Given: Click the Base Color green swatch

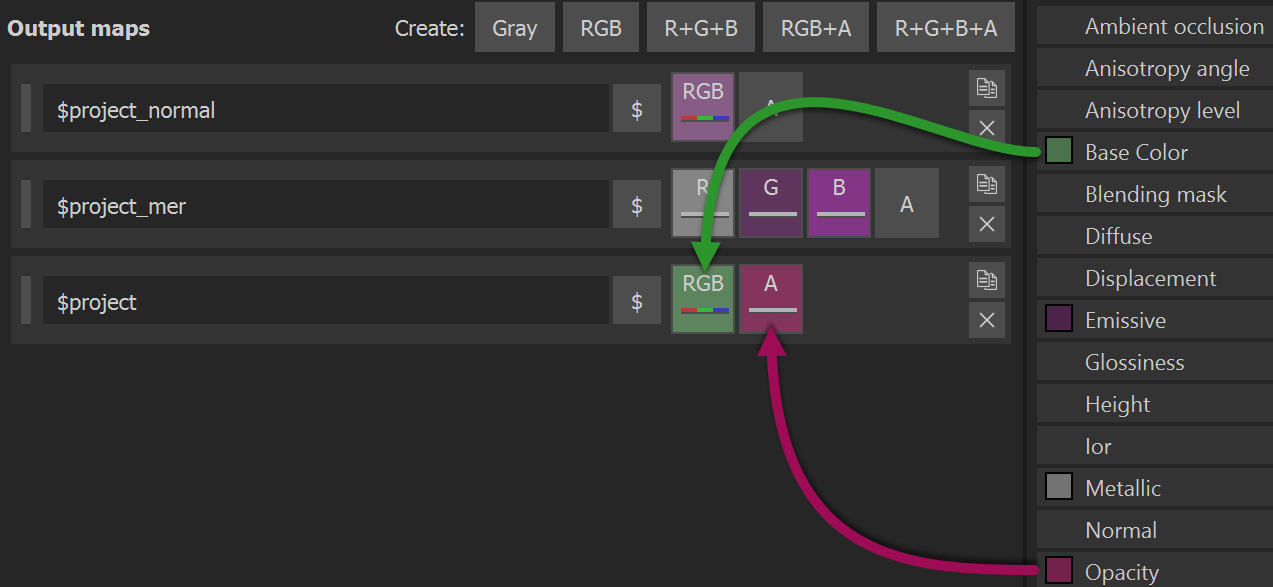Looking at the screenshot, I should click(x=1059, y=152).
